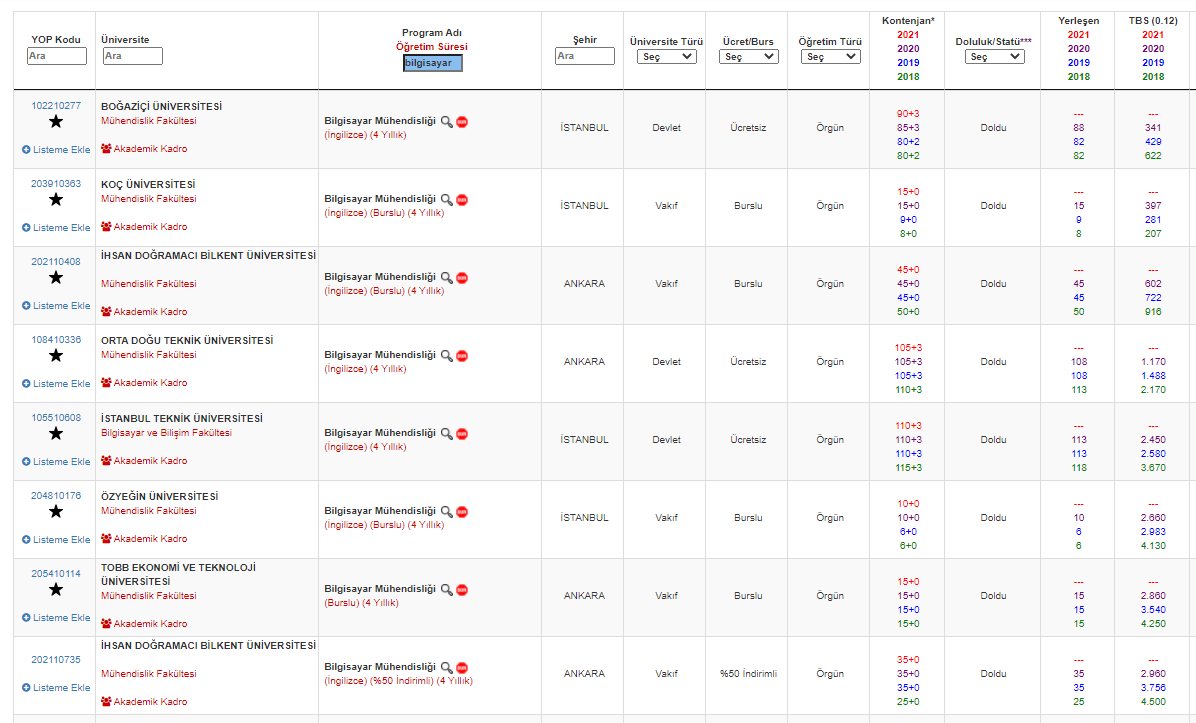This screenshot has height=723, width=1196.
Task: Click red round icon in Bilkent 202110408 row
Action: point(462,278)
